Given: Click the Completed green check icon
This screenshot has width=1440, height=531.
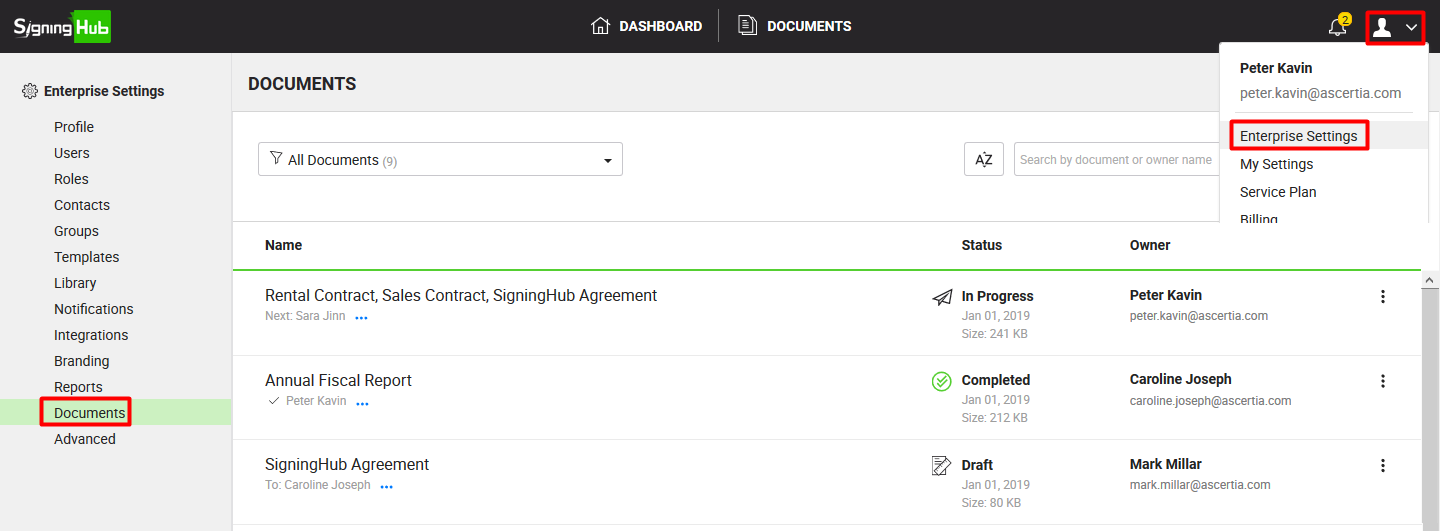Looking at the screenshot, I should 942,381.
